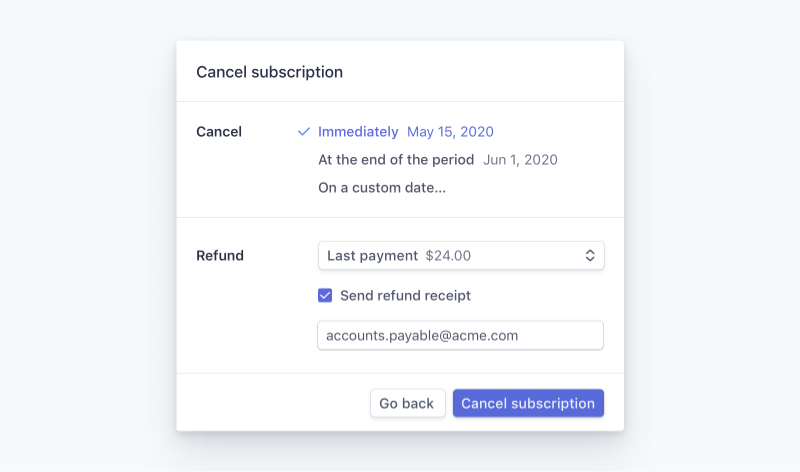Click the Jun 1, 2020 date
The width and height of the screenshot is (800, 472).
tap(520, 160)
